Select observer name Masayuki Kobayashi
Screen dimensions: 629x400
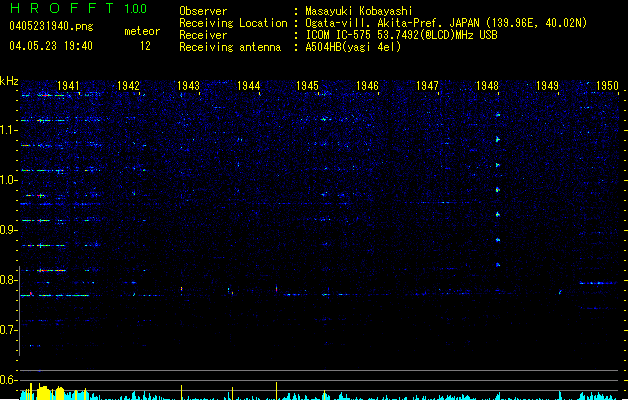pyautogui.click(x=358, y=11)
